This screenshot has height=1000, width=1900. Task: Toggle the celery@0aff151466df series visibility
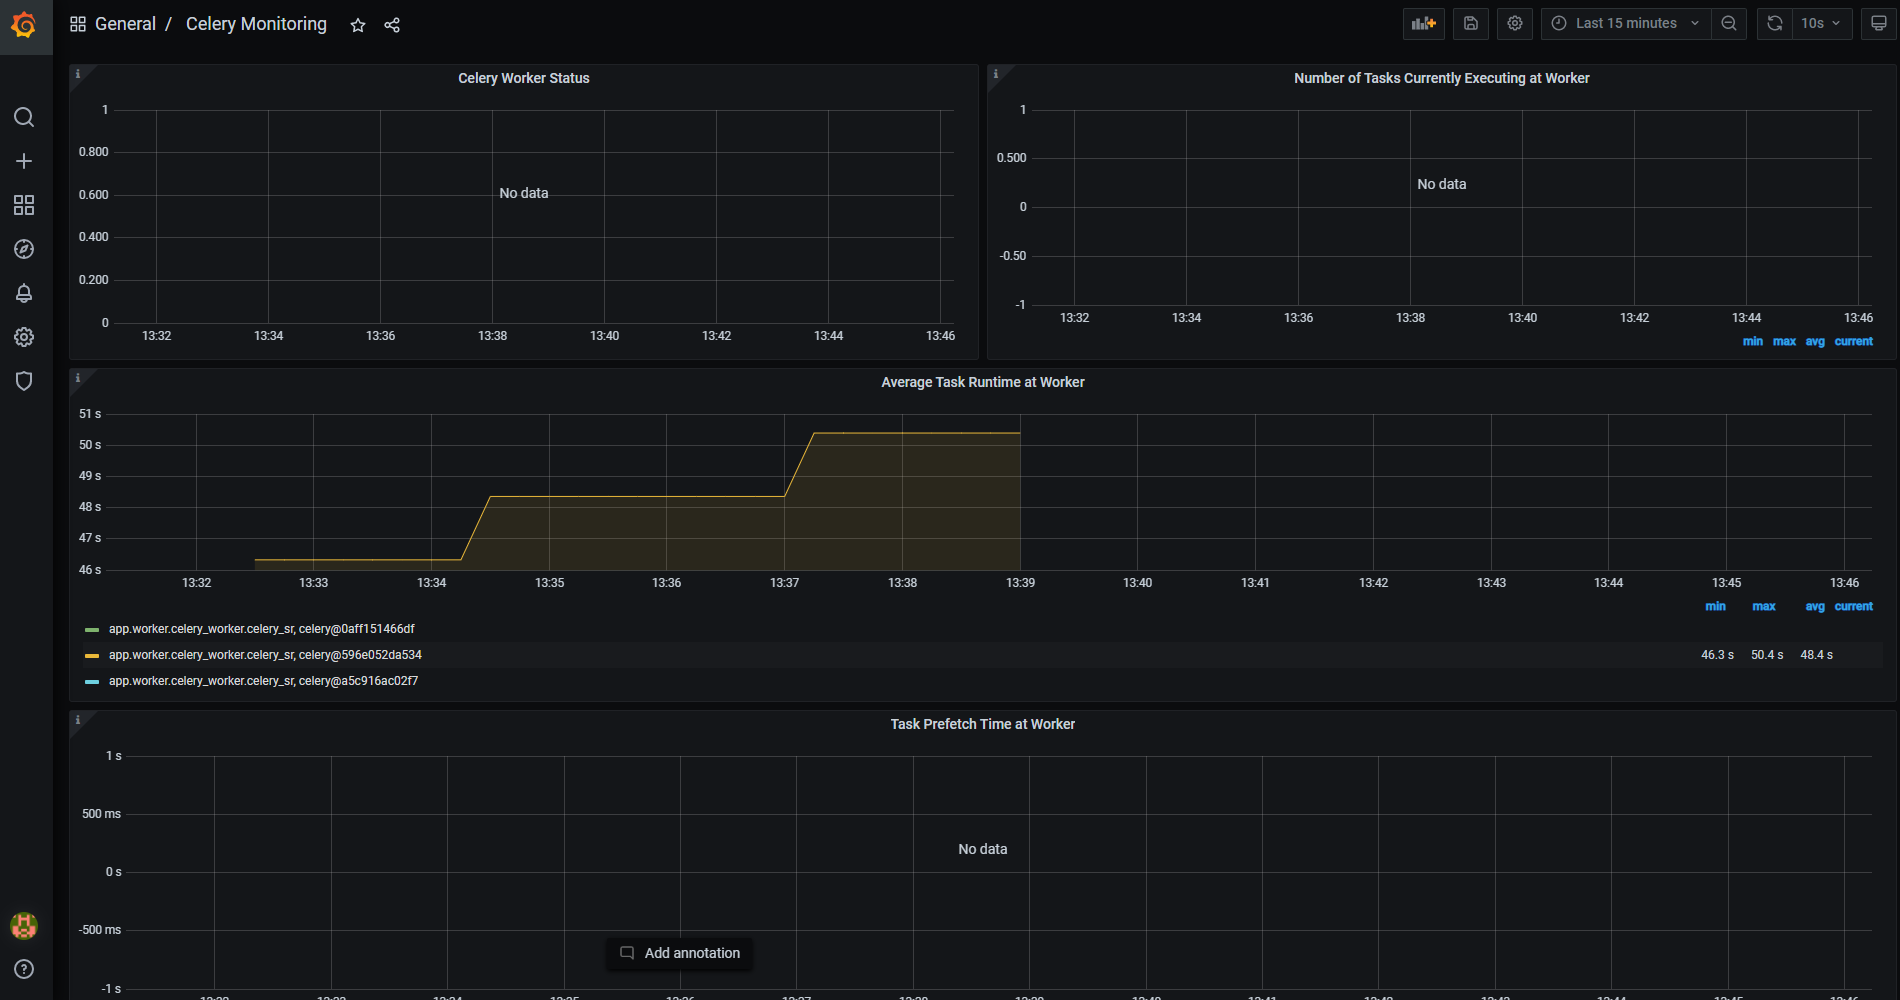[x=261, y=628]
